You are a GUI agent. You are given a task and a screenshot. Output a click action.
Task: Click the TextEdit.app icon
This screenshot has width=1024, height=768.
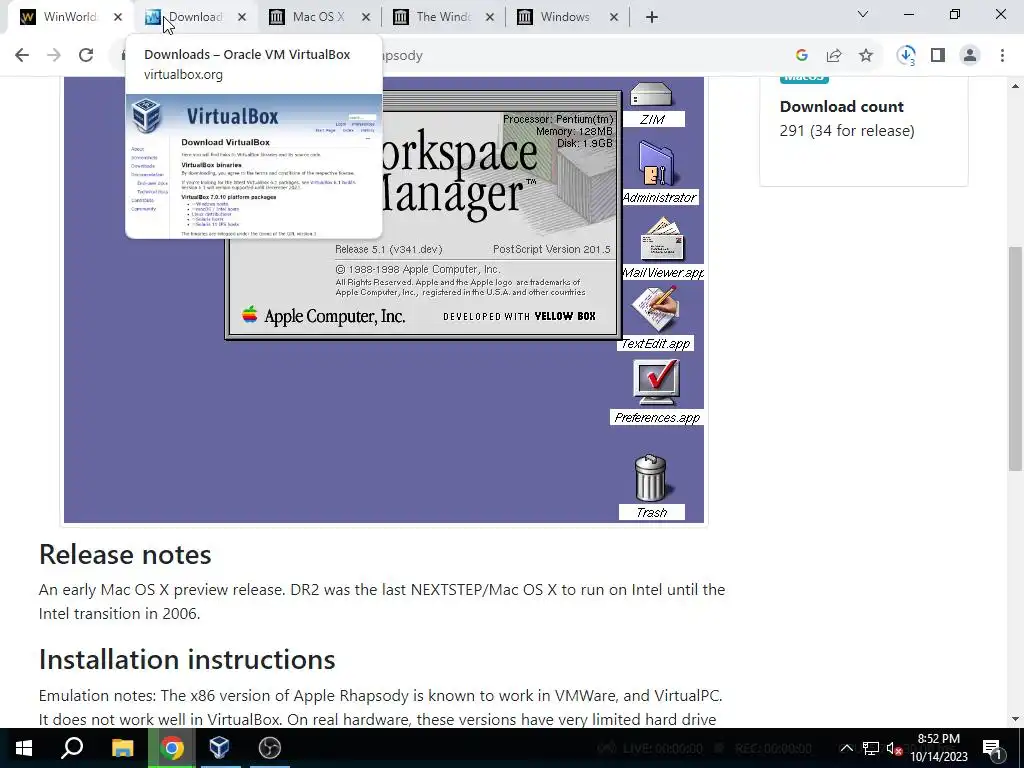655,309
